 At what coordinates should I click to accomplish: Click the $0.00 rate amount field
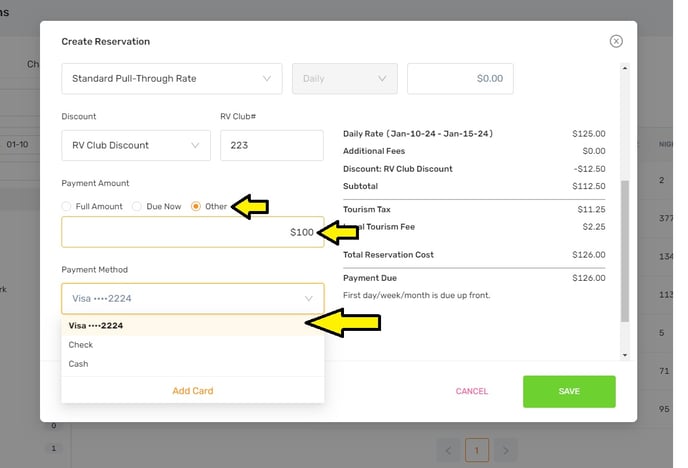[x=460, y=78]
